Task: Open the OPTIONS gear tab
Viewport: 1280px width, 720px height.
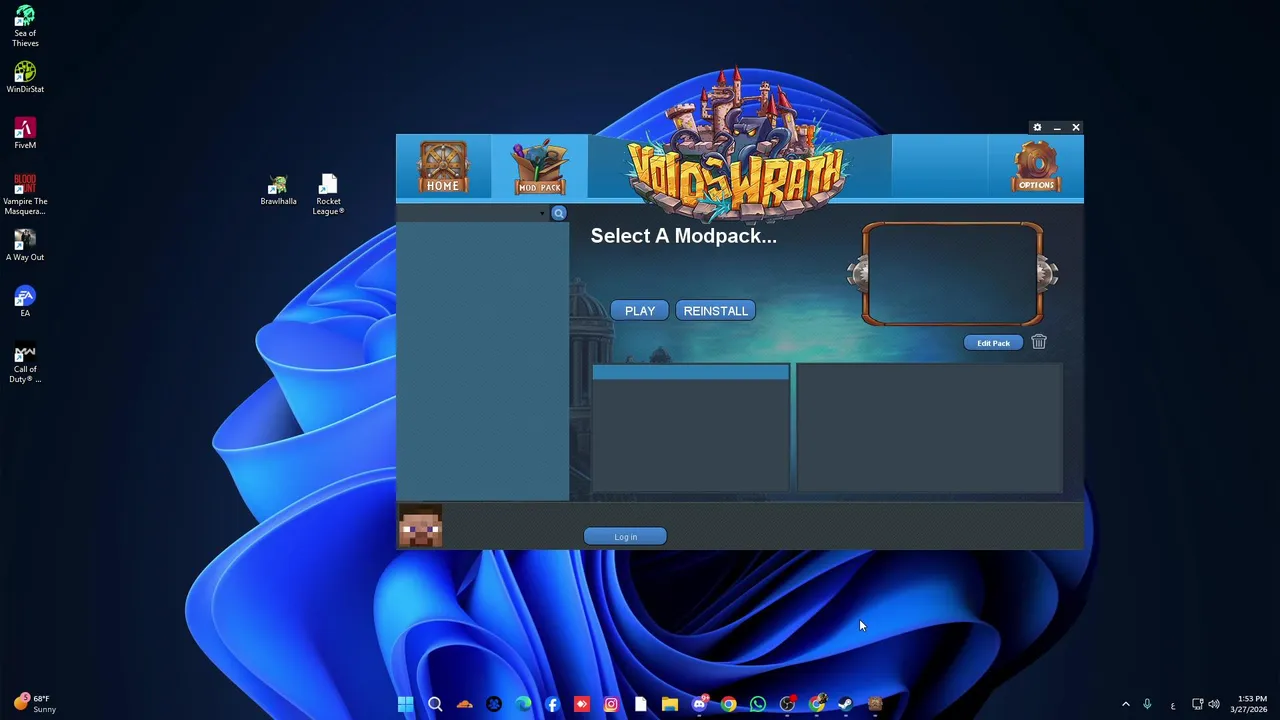Action: pyautogui.click(x=1036, y=167)
